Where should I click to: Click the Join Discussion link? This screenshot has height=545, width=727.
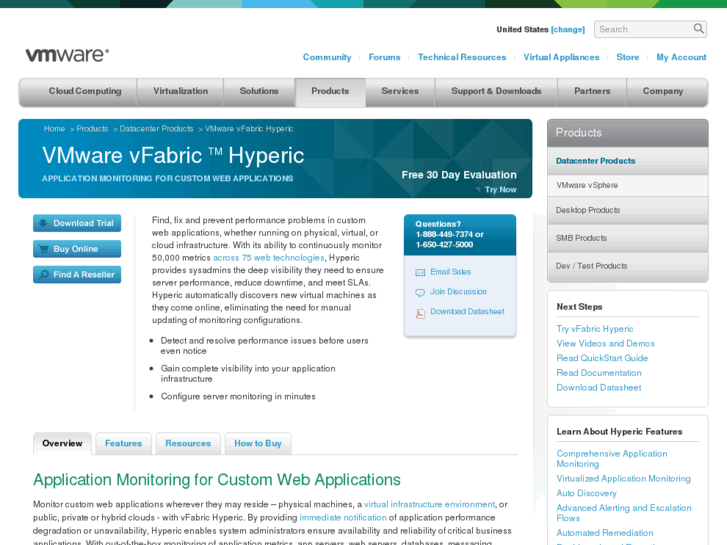458,291
